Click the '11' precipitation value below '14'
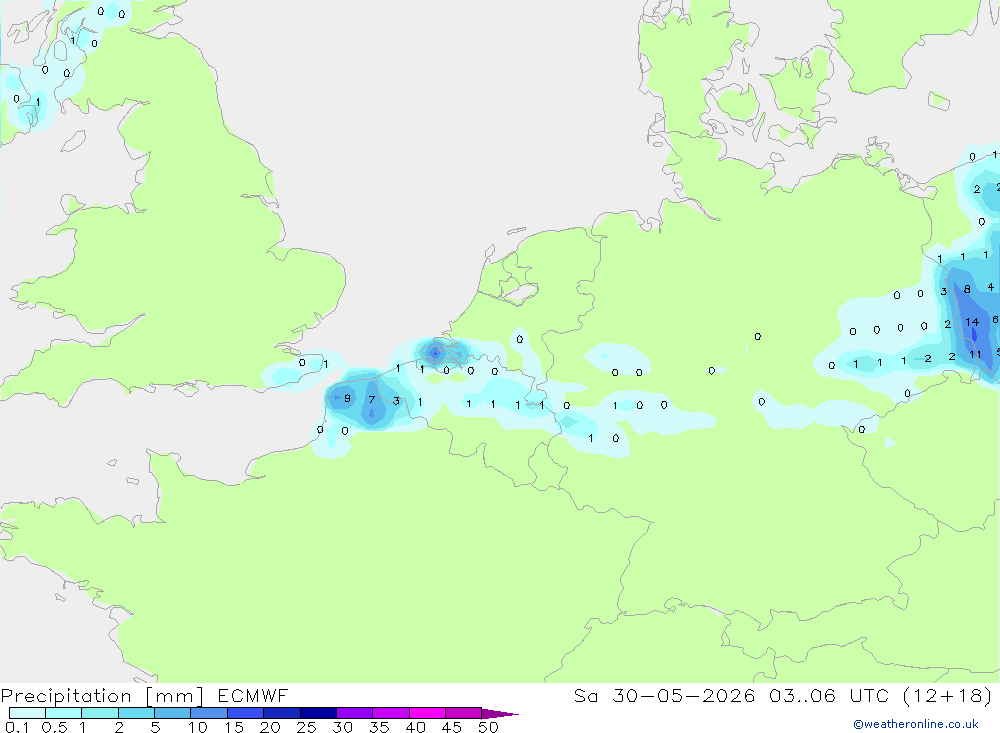This screenshot has width=1000, height=733. tap(975, 355)
